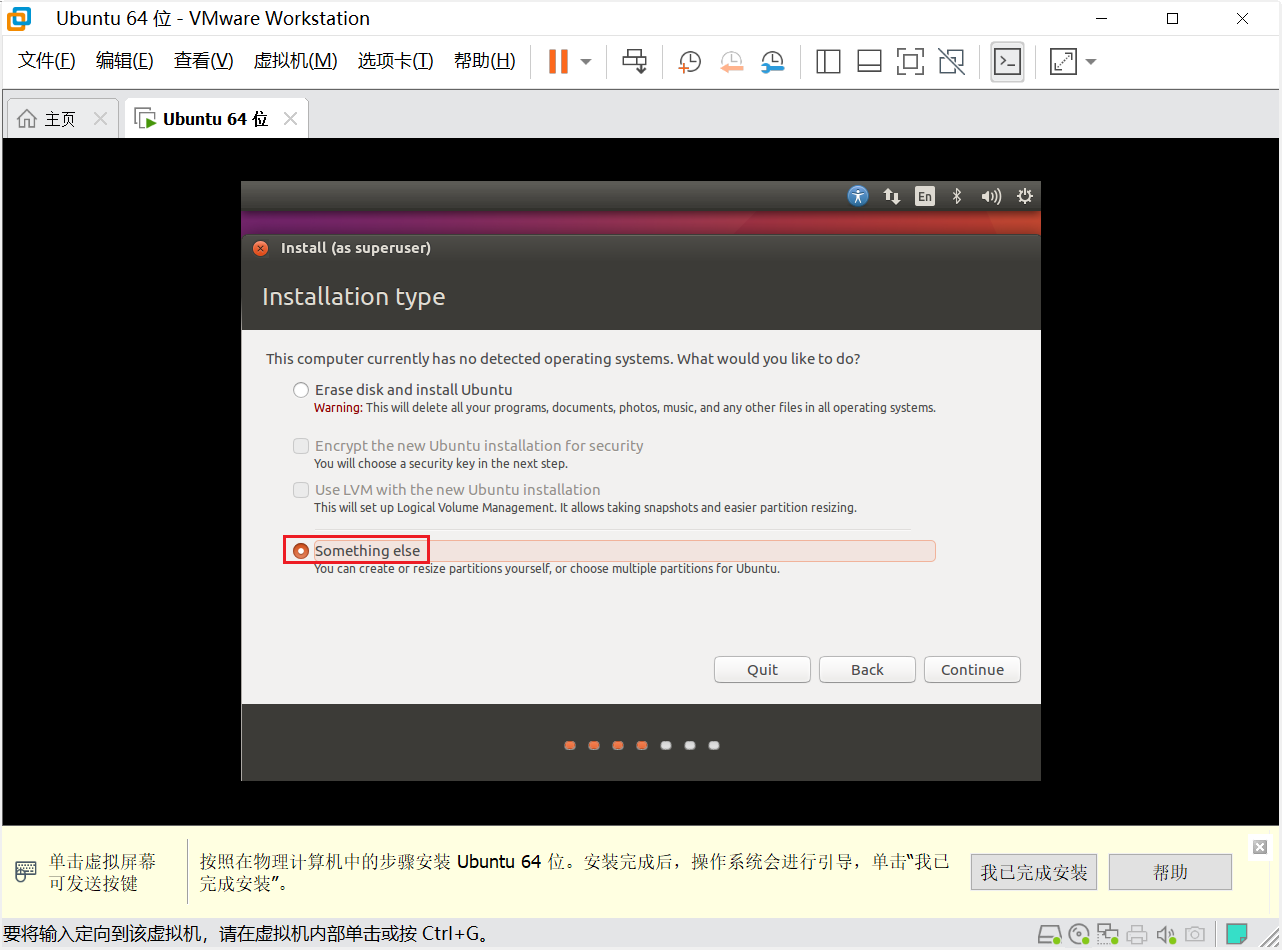Send Ctrl+Alt+Del to the virtual machine
1282x950 pixels.
[634, 61]
